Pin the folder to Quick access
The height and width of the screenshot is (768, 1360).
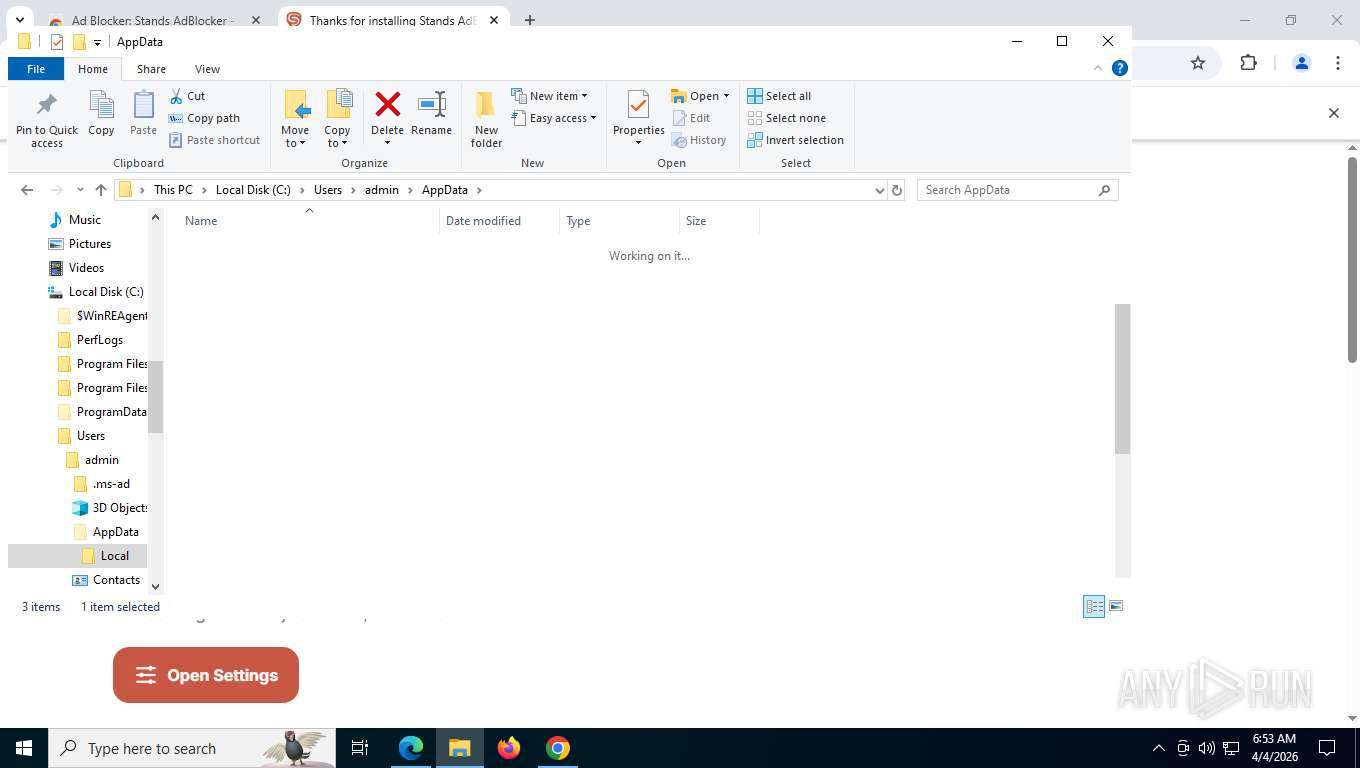point(47,120)
